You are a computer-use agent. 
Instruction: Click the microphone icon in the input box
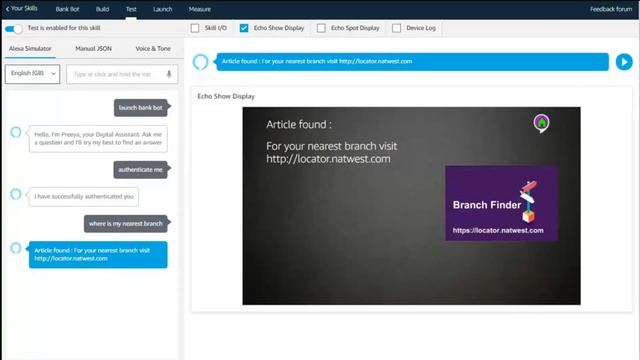169,74
